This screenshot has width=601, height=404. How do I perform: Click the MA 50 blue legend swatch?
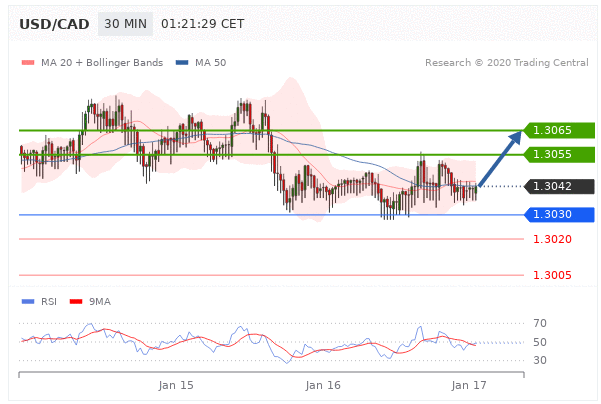(x=182, y=62)
